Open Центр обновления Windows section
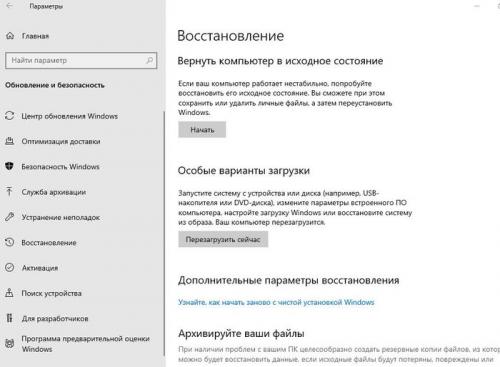Screen dimensions: 500x367 70,116
